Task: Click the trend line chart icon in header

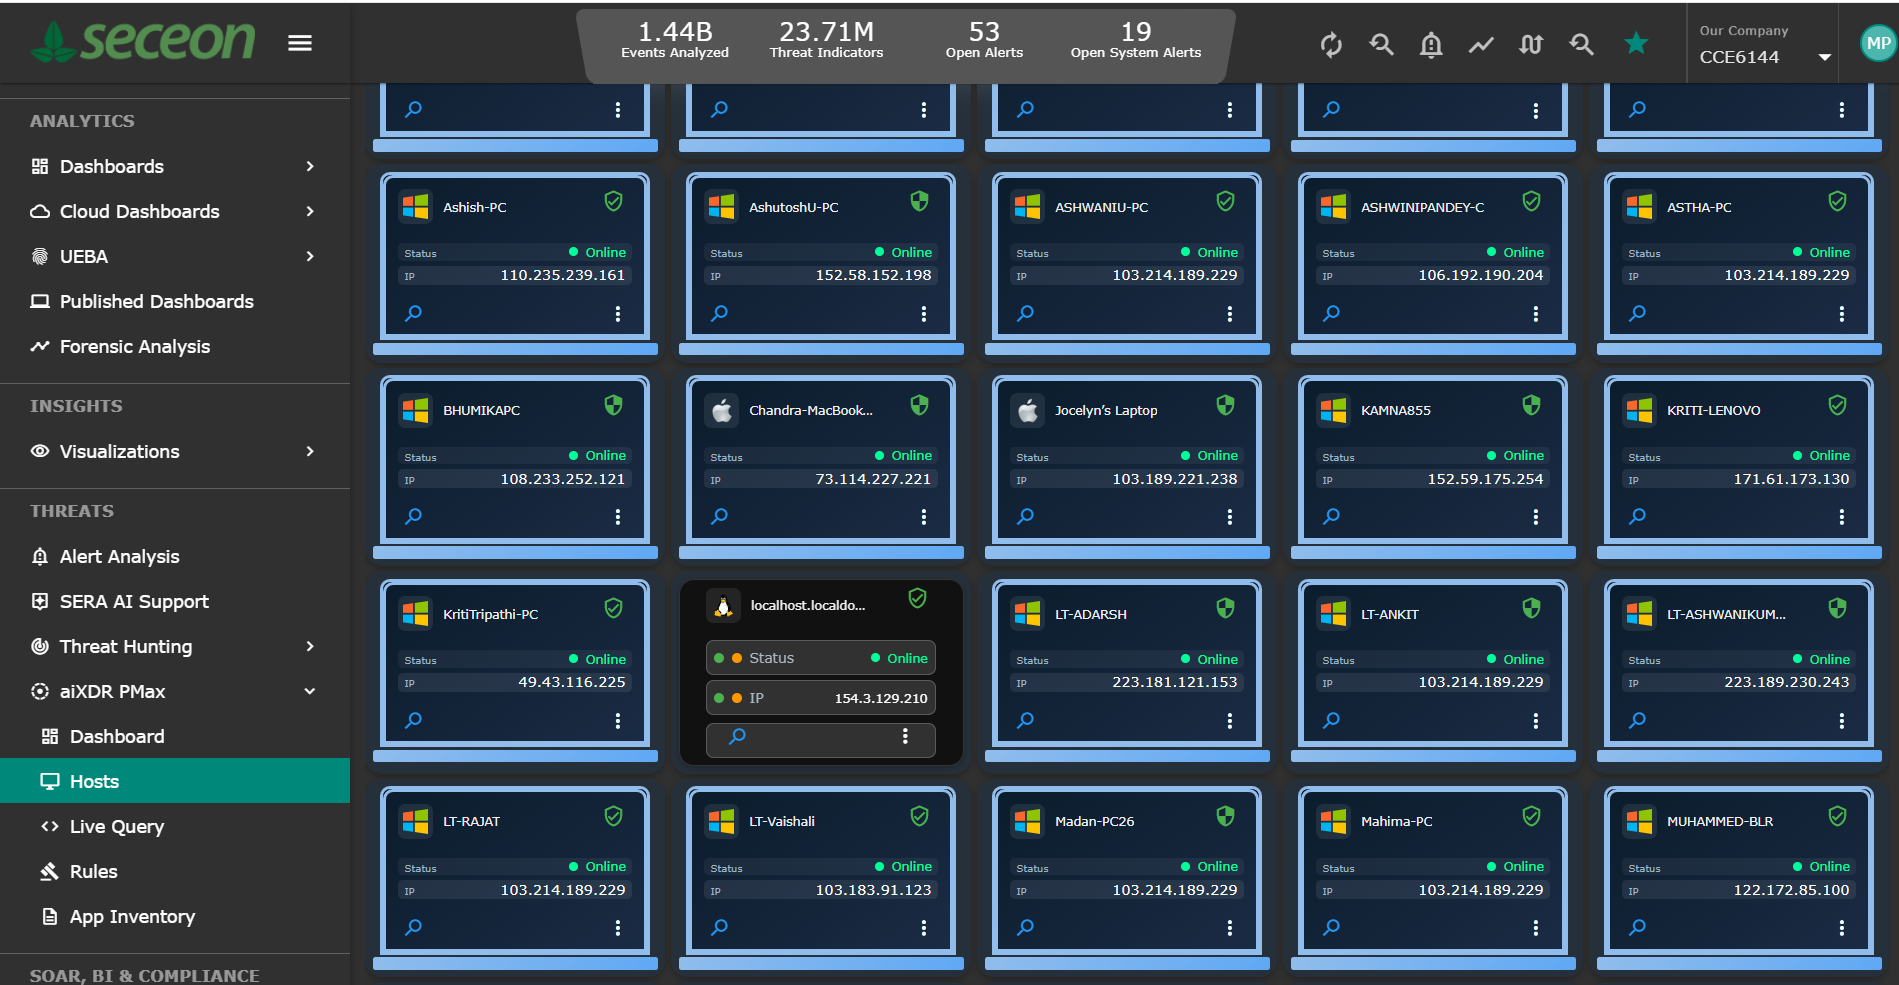Action: click(x=1481, y=44)
